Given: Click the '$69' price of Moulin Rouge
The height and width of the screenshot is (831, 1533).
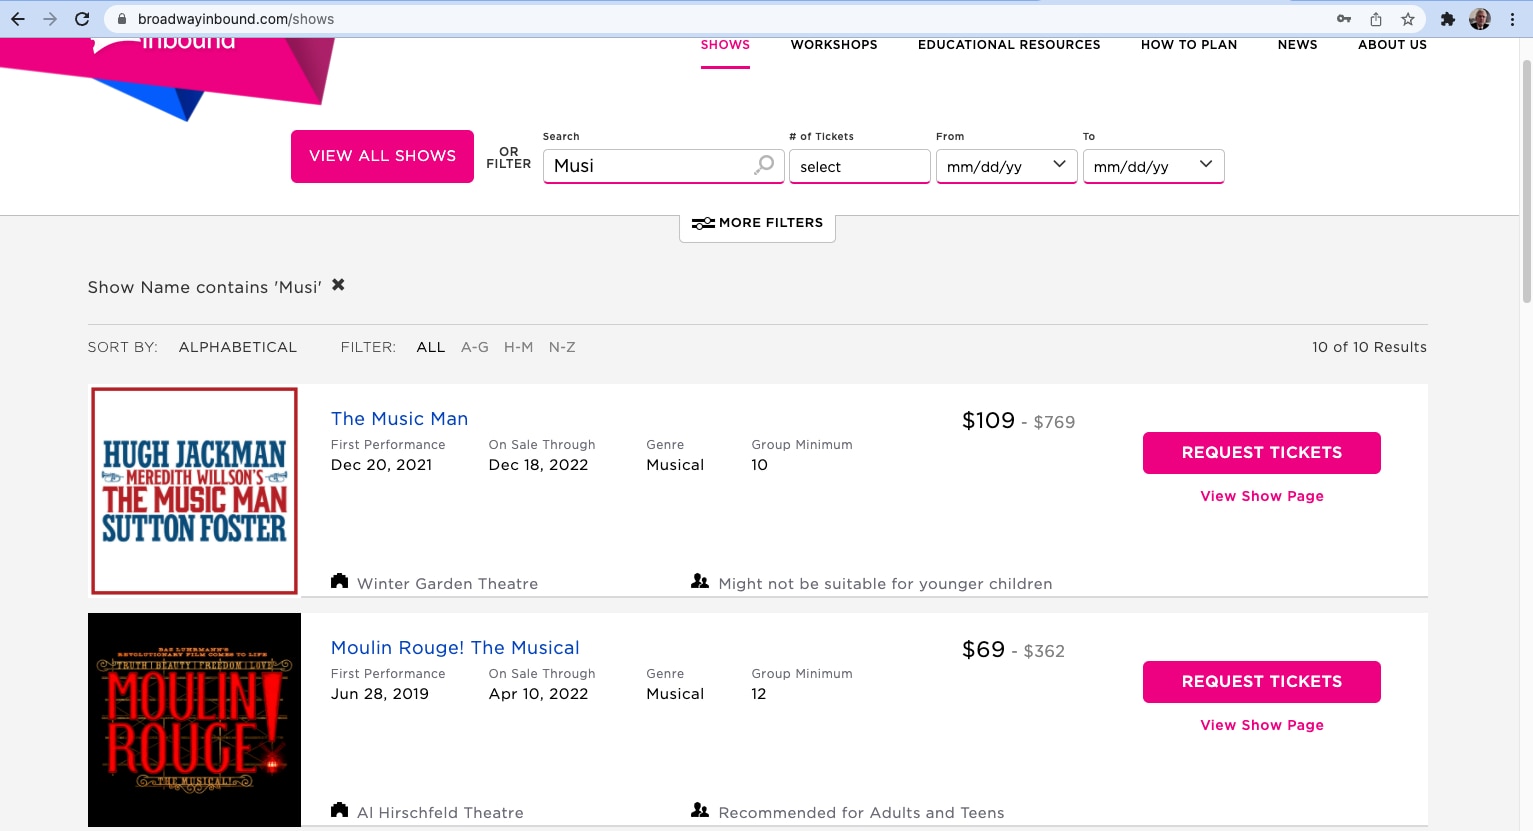Looking at the screenshot, I should click(983, 650).
